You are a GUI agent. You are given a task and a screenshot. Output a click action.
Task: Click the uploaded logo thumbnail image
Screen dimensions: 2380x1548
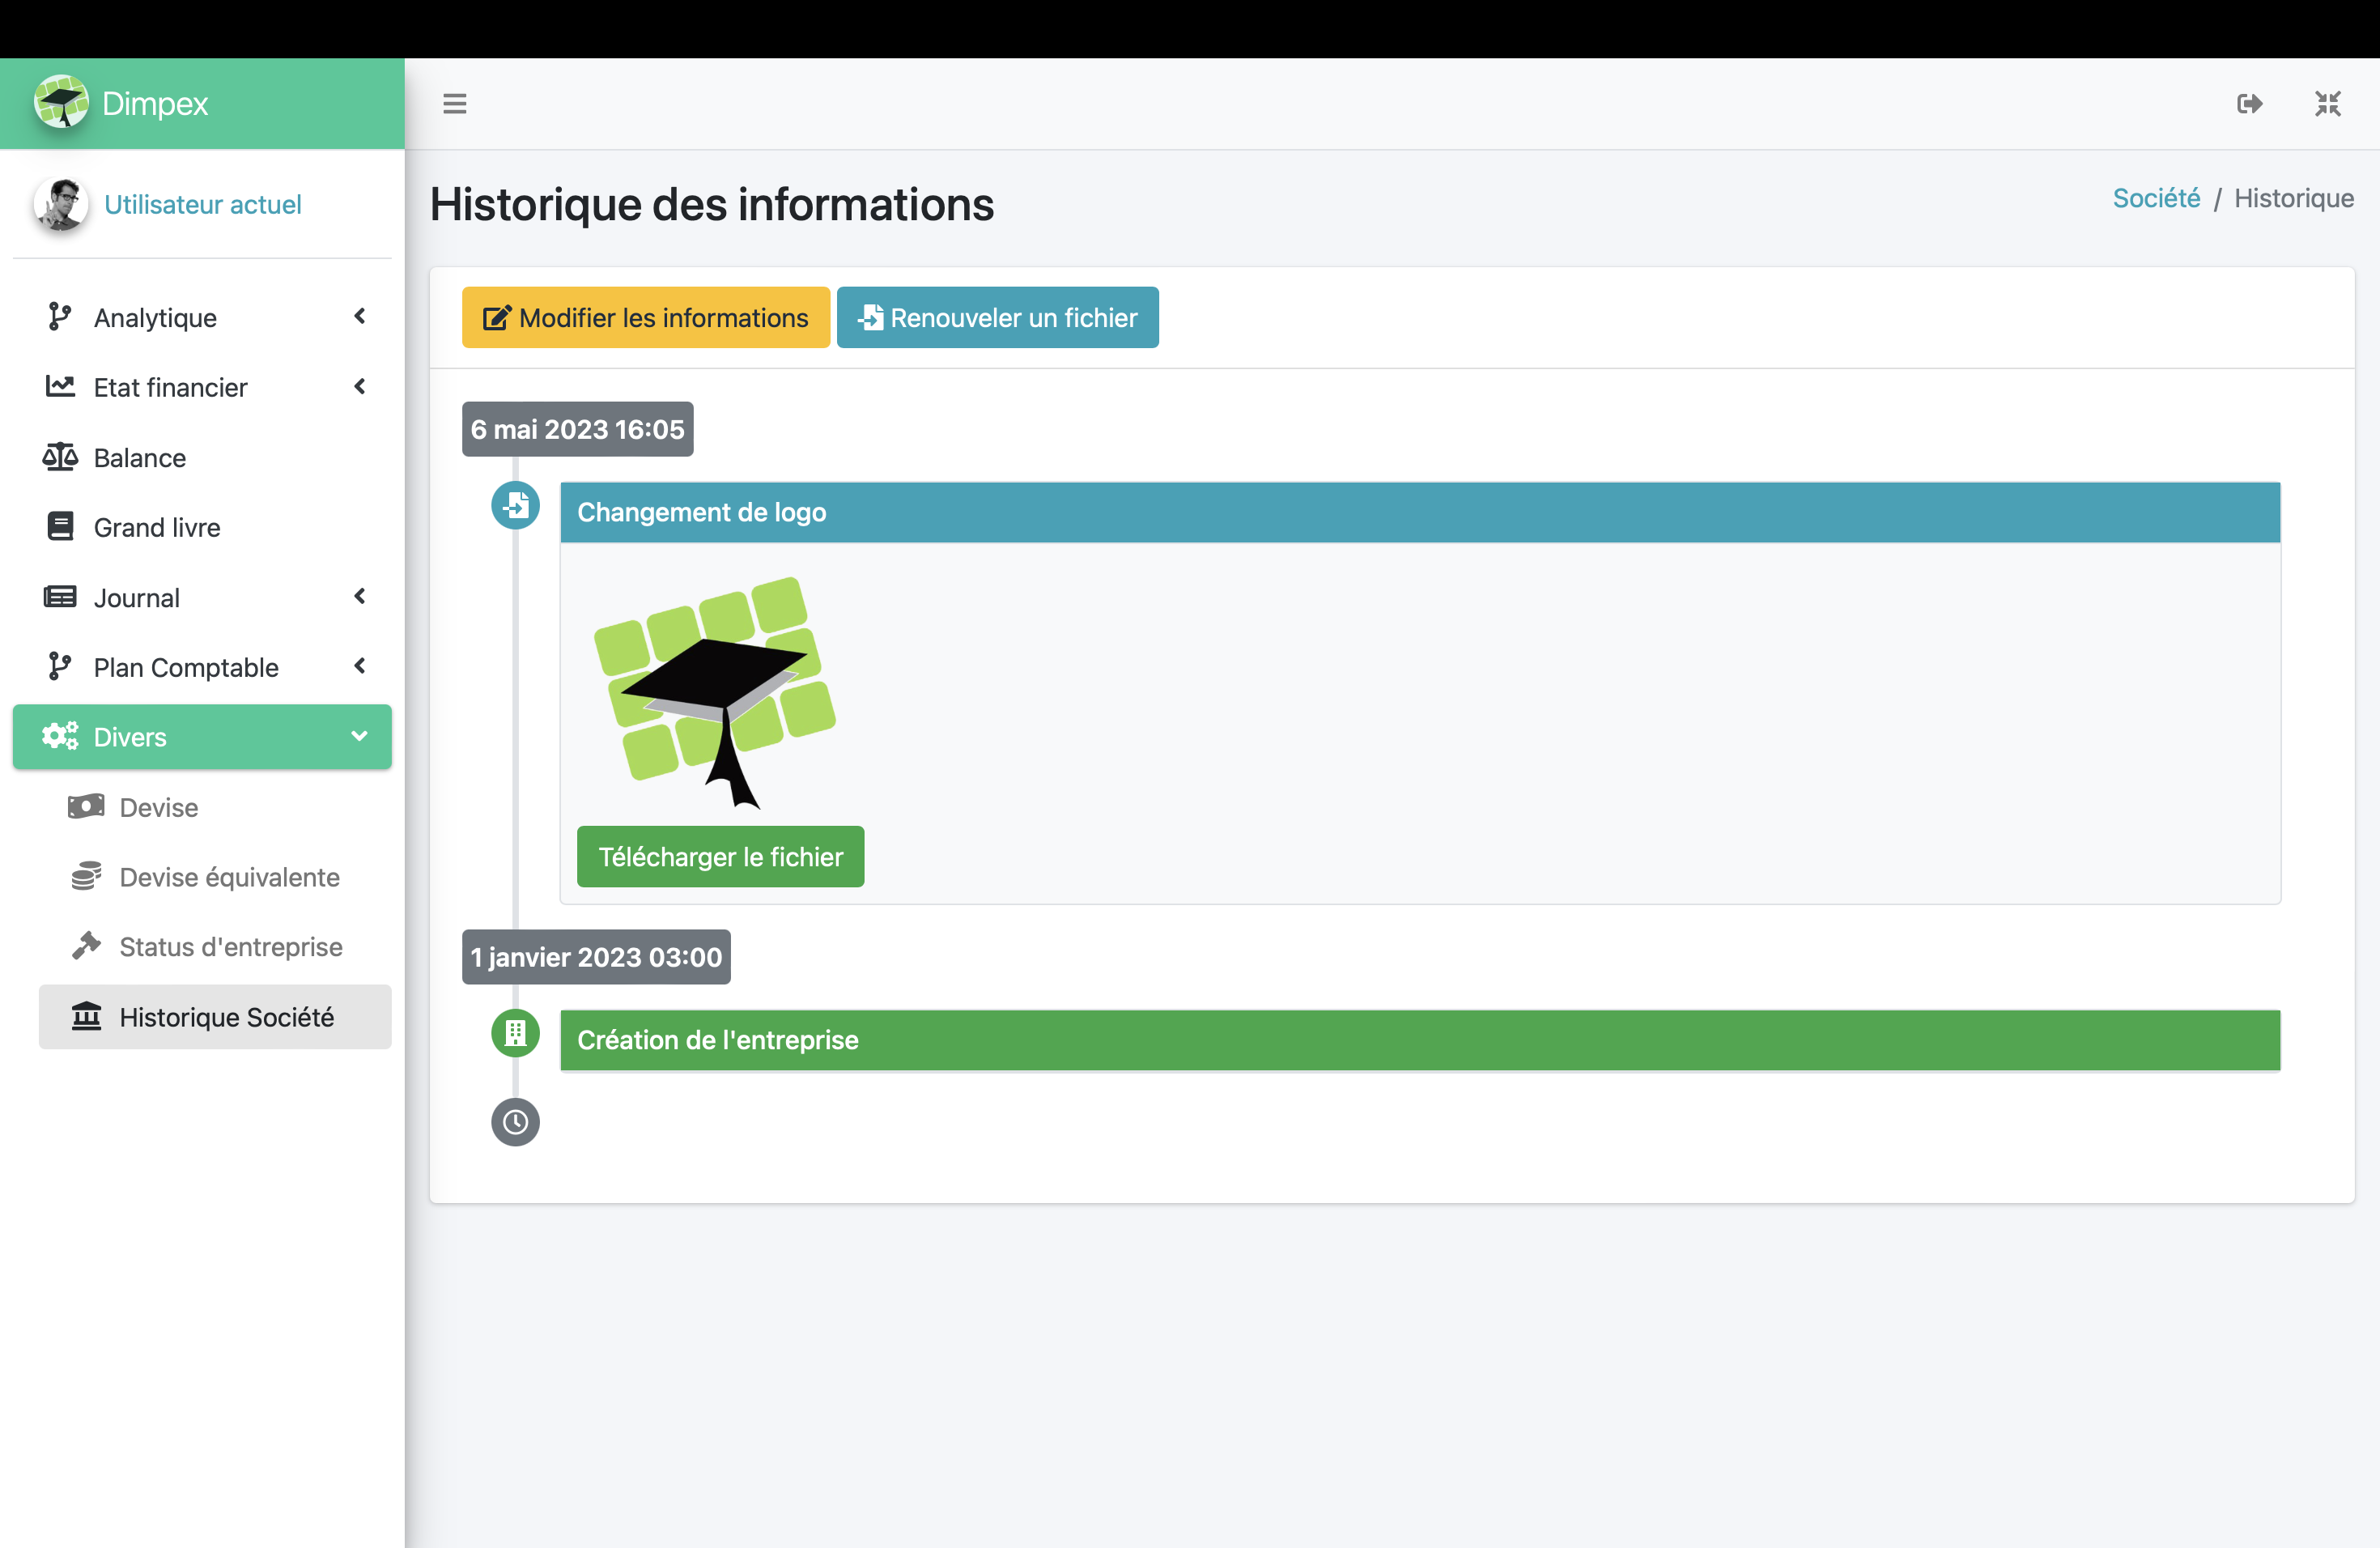716,692
